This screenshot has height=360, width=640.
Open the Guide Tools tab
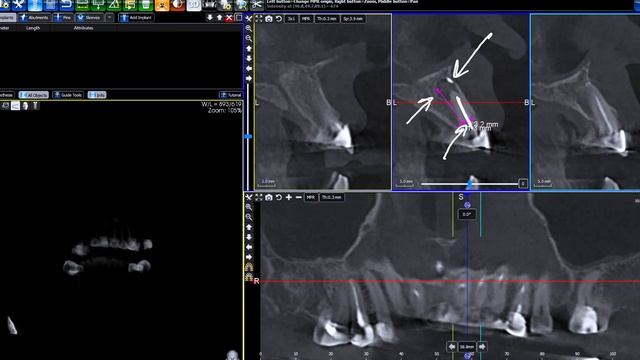[x=68, y=95]
